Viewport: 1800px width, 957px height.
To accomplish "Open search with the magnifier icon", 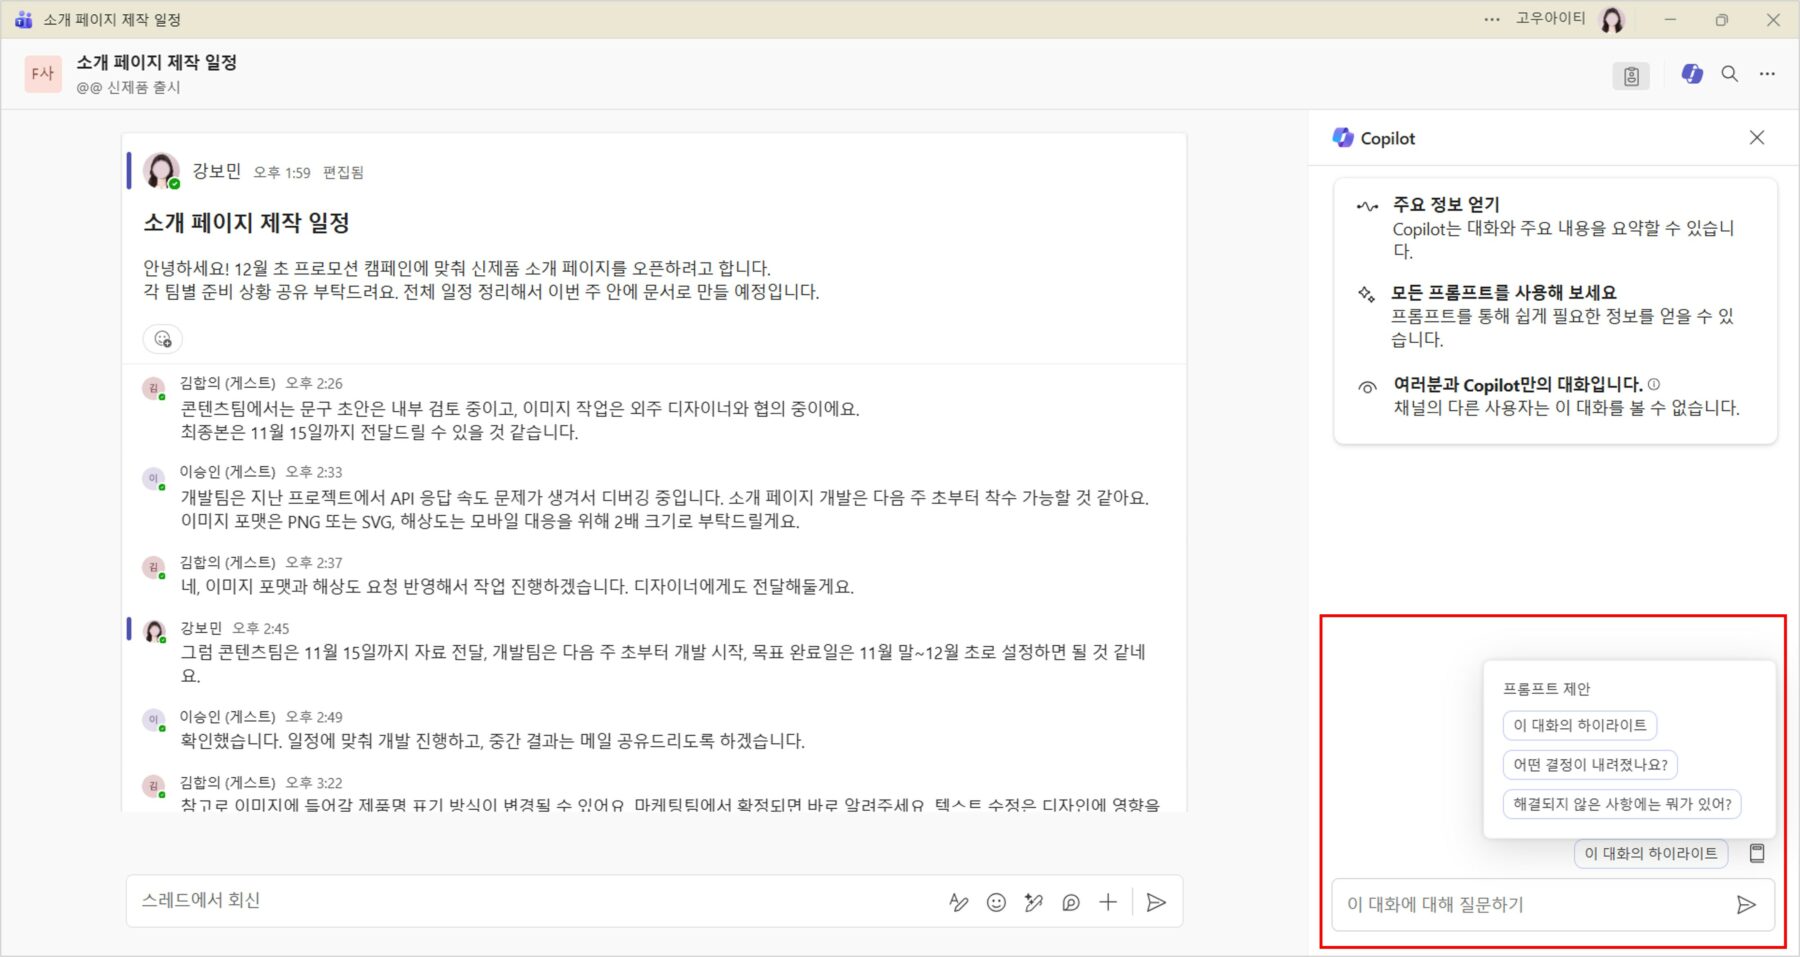I will [x=1730, y=74].
